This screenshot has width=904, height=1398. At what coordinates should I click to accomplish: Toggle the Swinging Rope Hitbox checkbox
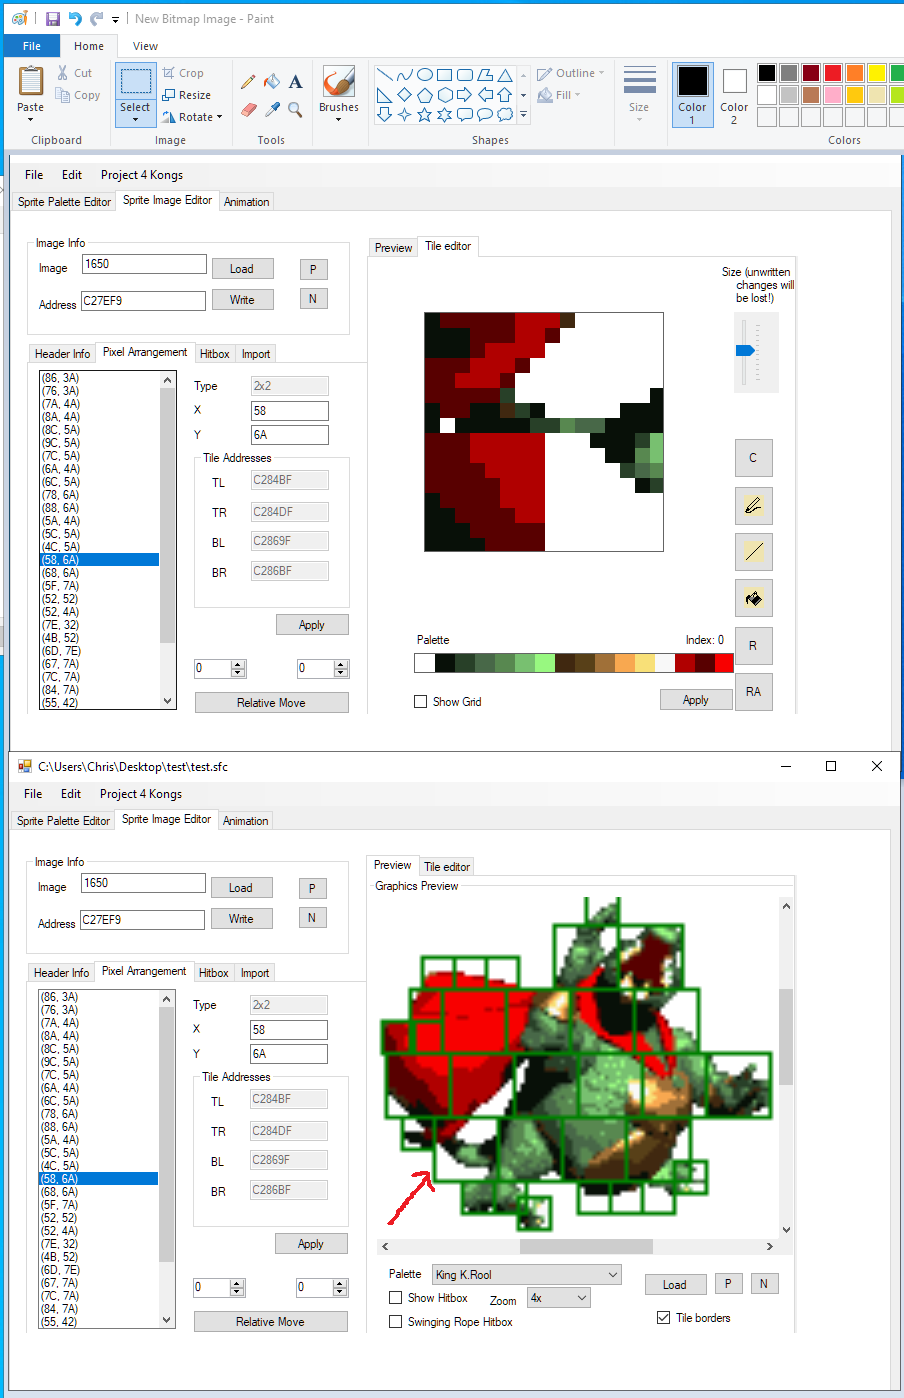pyautogui.click(x=396, y=1322)
